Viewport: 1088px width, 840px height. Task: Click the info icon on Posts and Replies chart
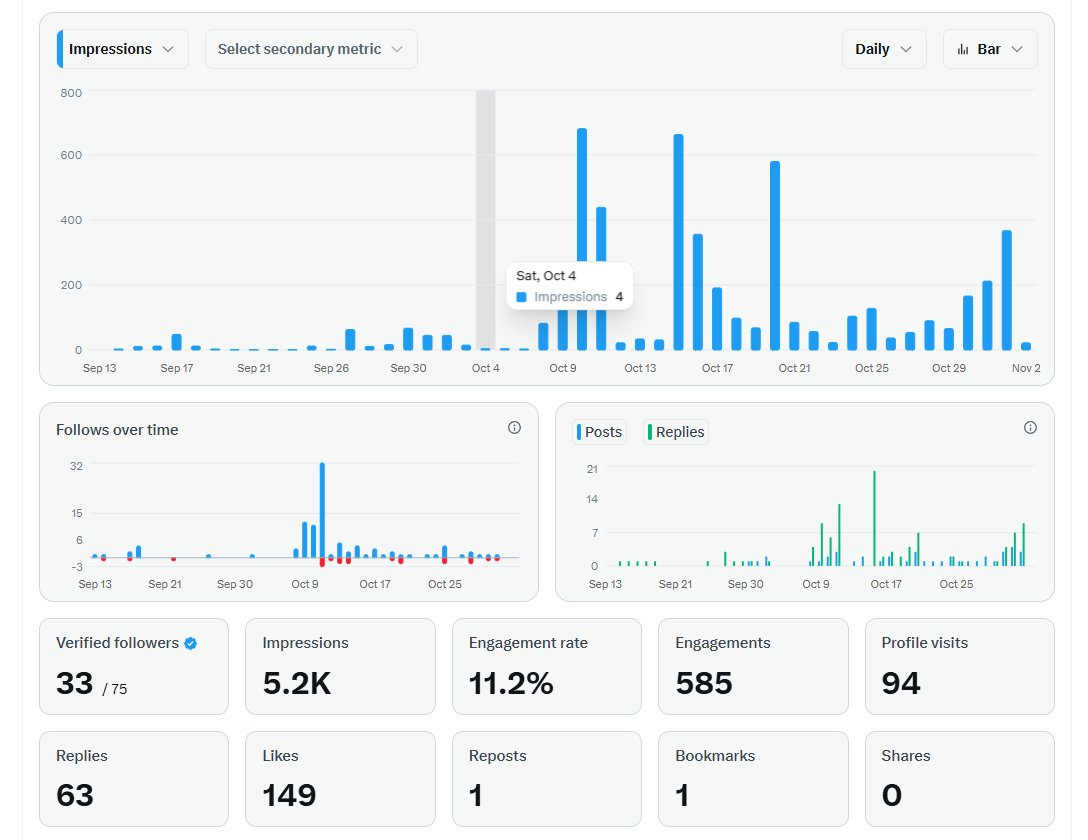[1030, 427]
